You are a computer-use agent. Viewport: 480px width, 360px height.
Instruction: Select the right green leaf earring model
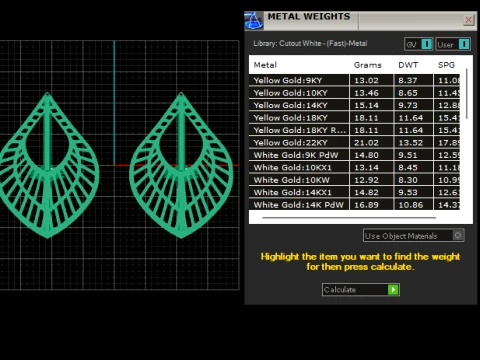[x=182, y=165]
